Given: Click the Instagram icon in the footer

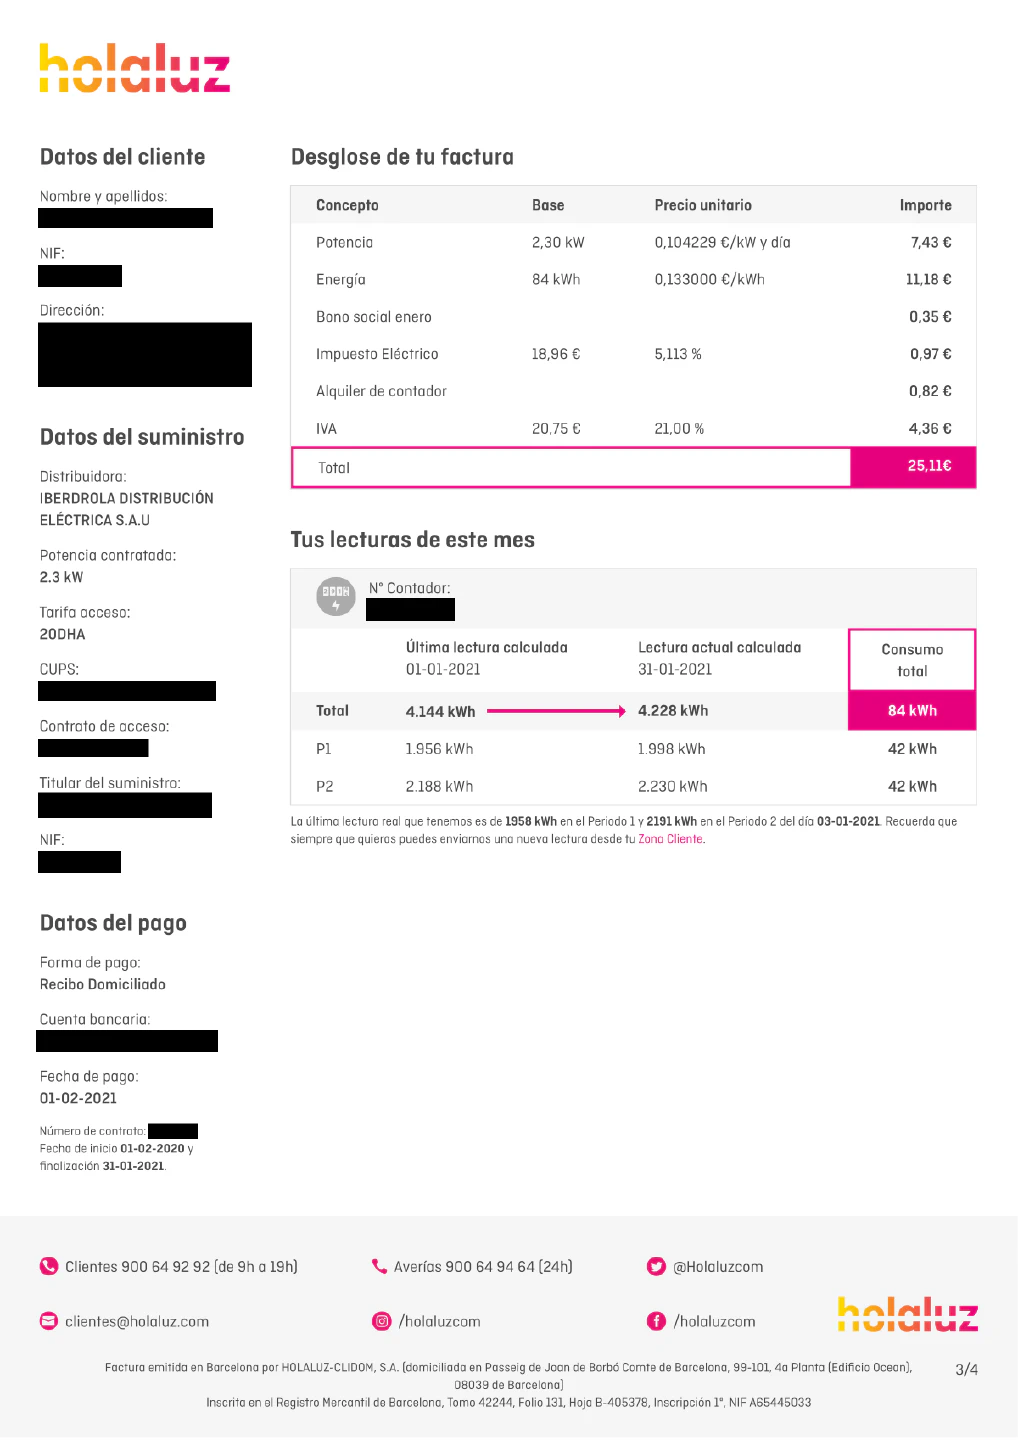Looking at the screenshot, I should (382, 1321).
